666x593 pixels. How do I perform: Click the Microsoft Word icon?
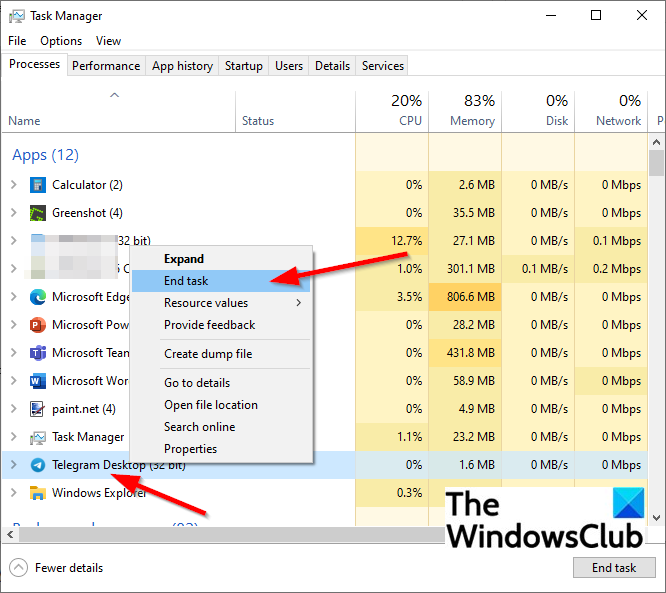[37, 381]
